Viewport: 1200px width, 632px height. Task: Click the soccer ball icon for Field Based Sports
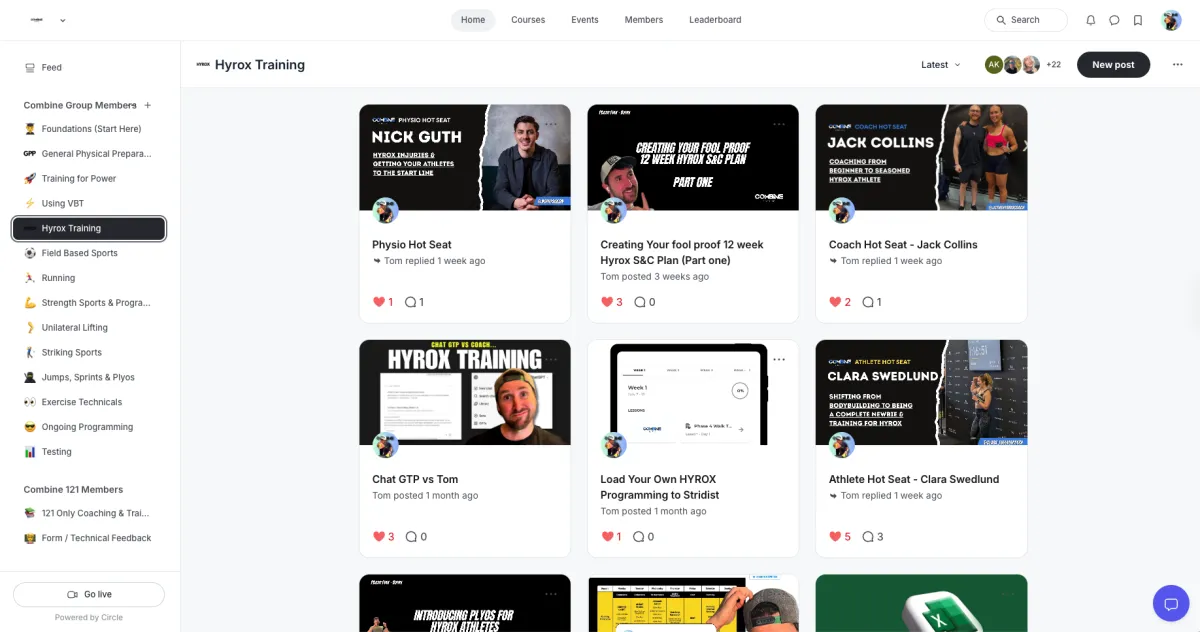[30, 254]
